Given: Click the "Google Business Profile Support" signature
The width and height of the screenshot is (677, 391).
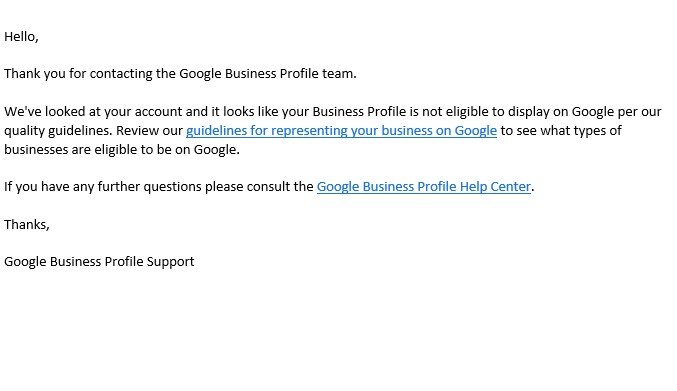Looking at the screenshot, I should (x=99, y=262).
